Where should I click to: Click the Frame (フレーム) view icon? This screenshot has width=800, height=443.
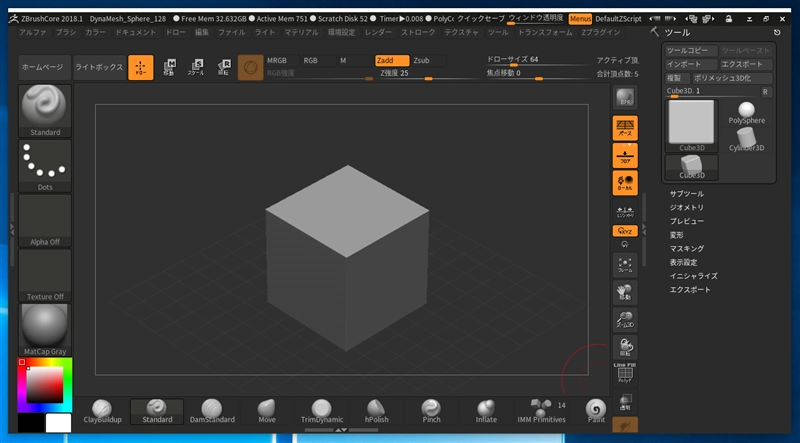pyautogui.click(x=625, y=265)
